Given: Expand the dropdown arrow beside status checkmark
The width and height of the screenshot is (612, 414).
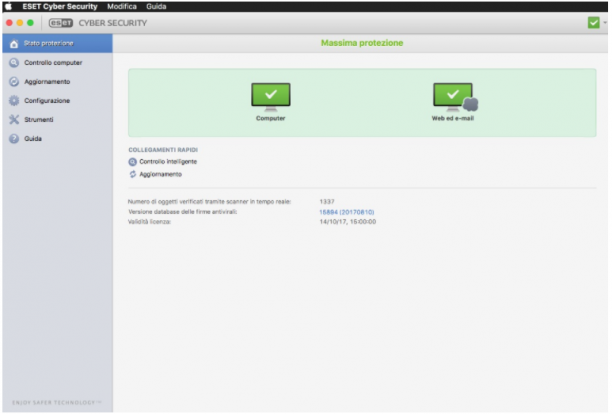Looking at the screenshot, I should [605, 23].
